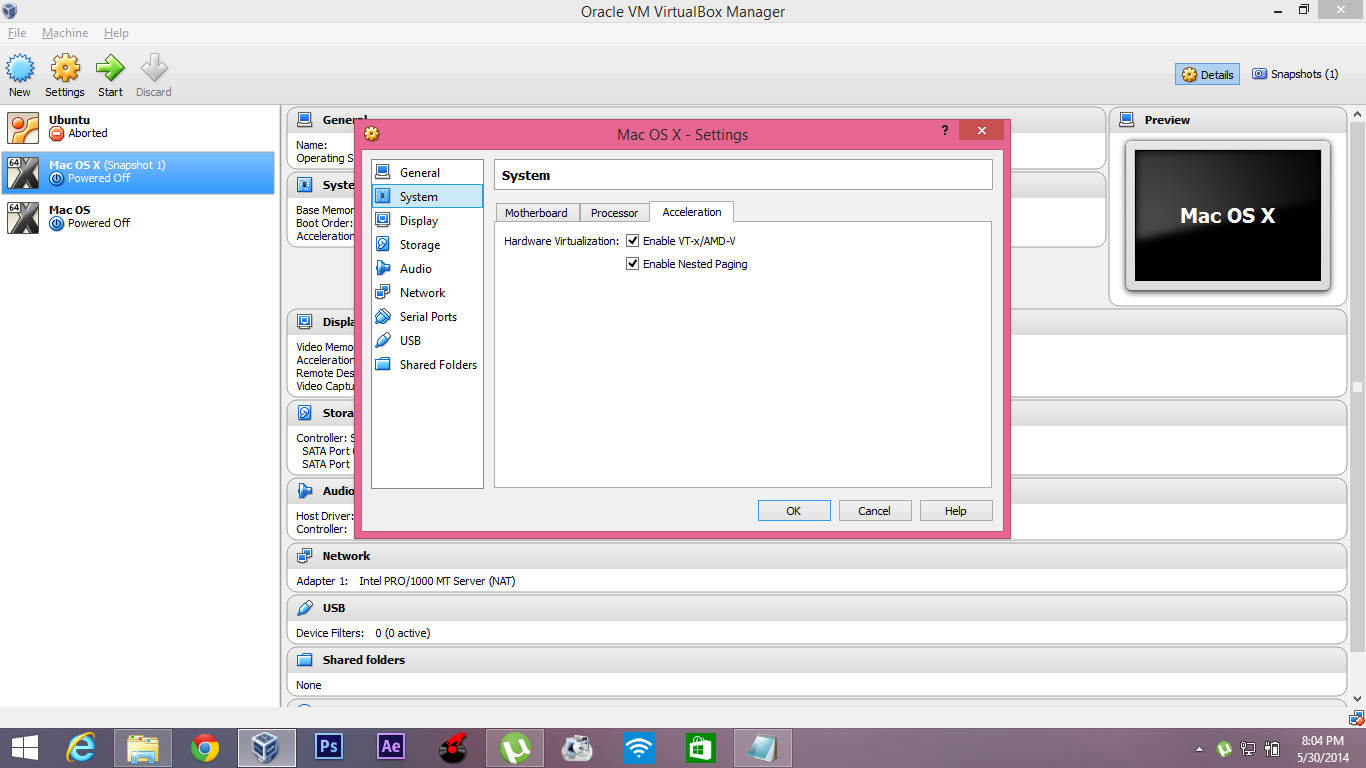Select General in the settings sidebar
The width and height of the screenshot is (1366, 768).
click(x=427, y=173)
